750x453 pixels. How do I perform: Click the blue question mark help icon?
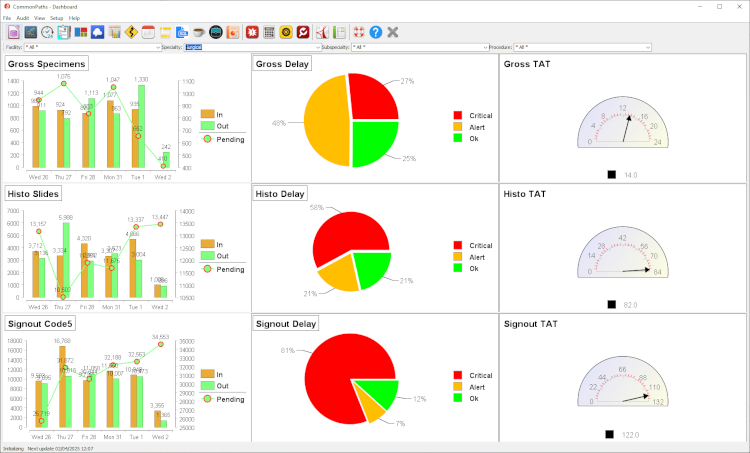[376, 32]
